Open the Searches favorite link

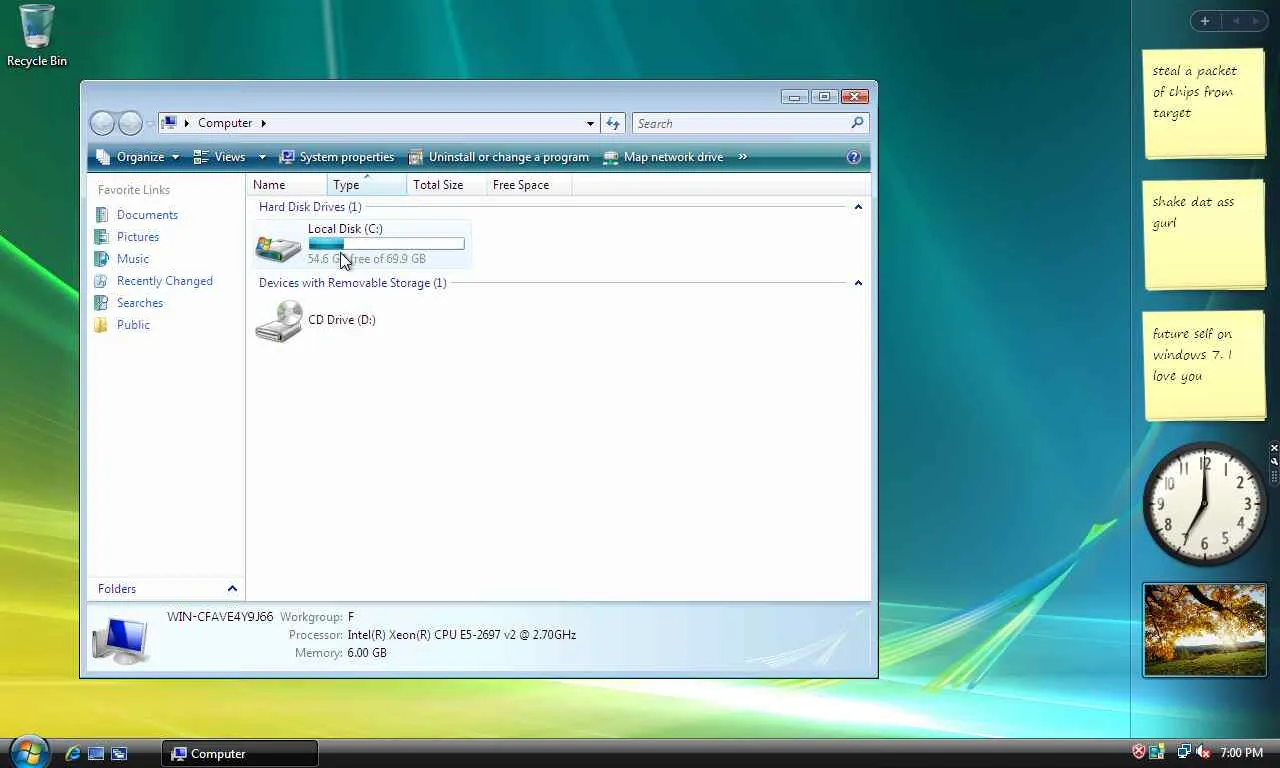point(140,303)
